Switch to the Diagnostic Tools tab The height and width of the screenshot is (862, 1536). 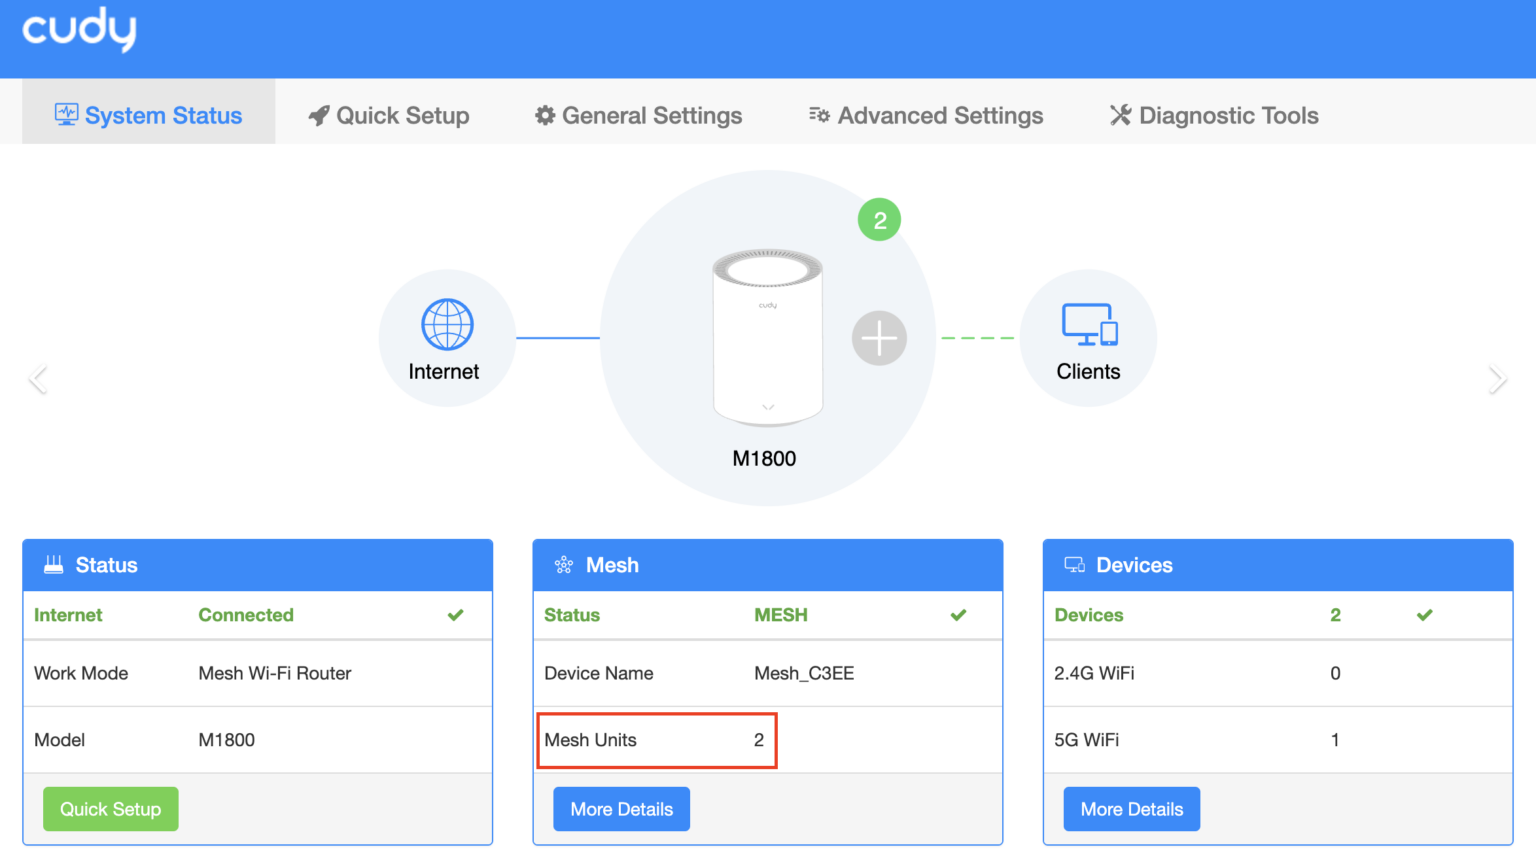click(1214, 116)
